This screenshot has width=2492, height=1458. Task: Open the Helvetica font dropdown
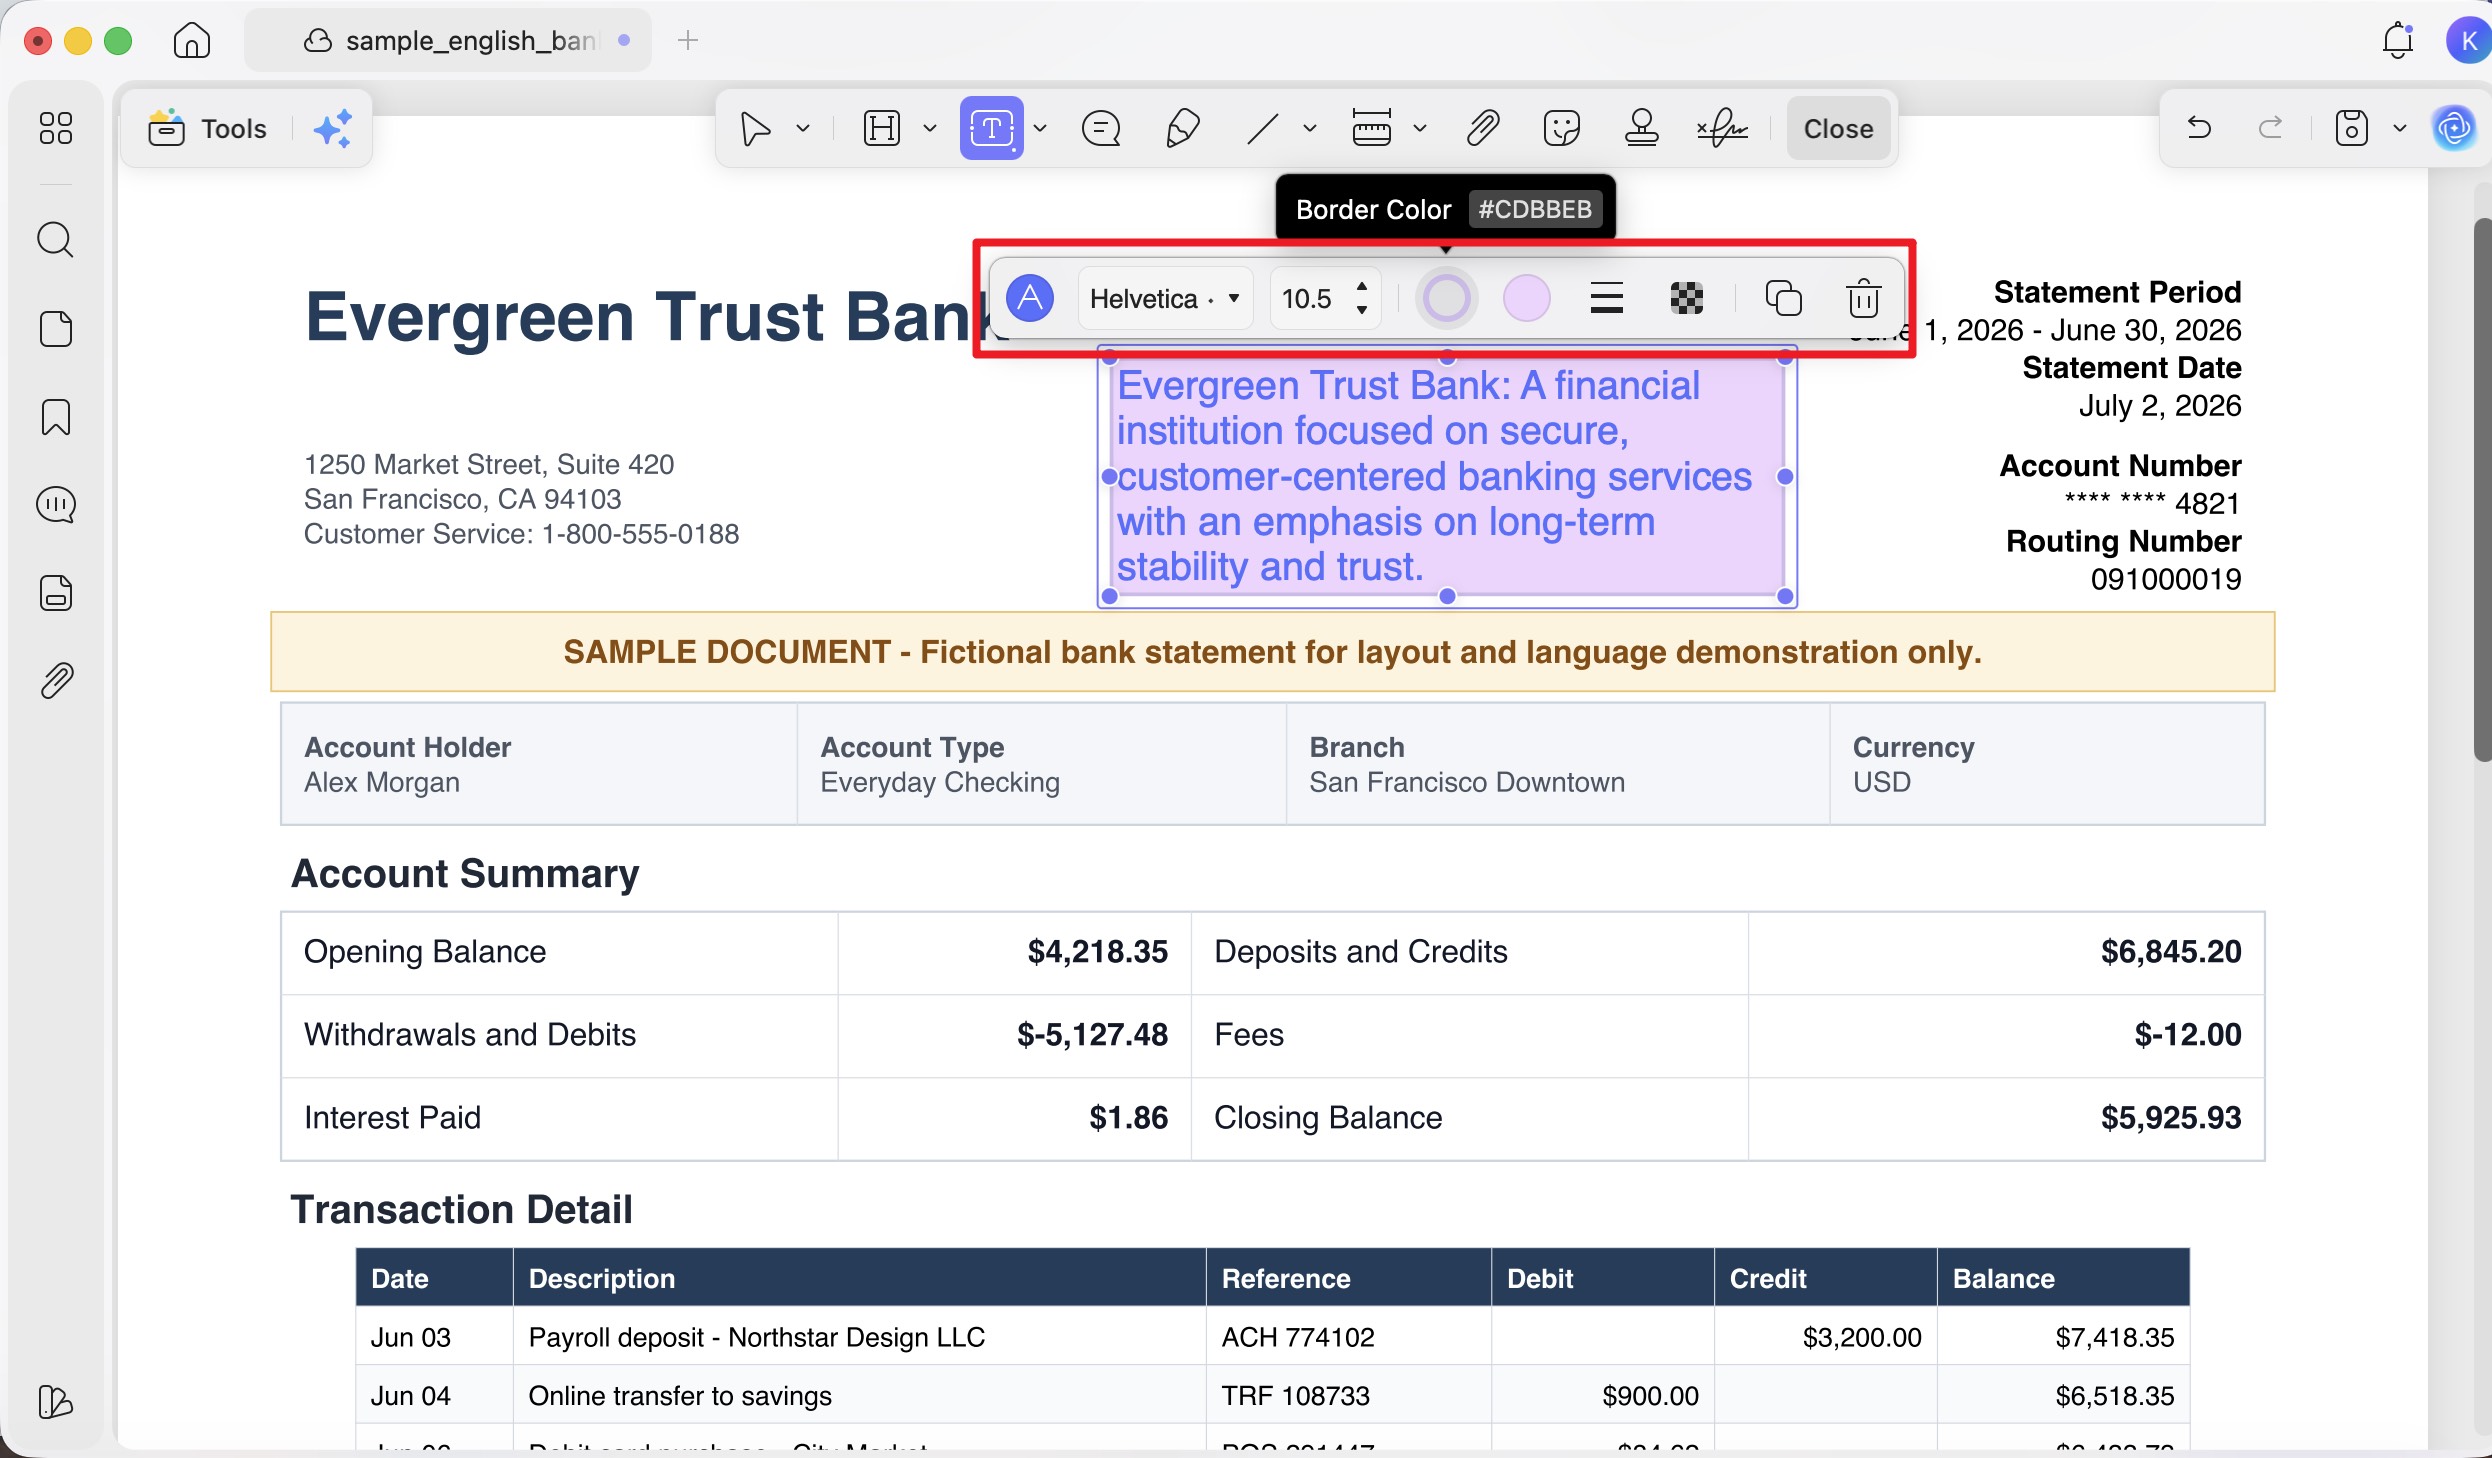point(1165,298)
